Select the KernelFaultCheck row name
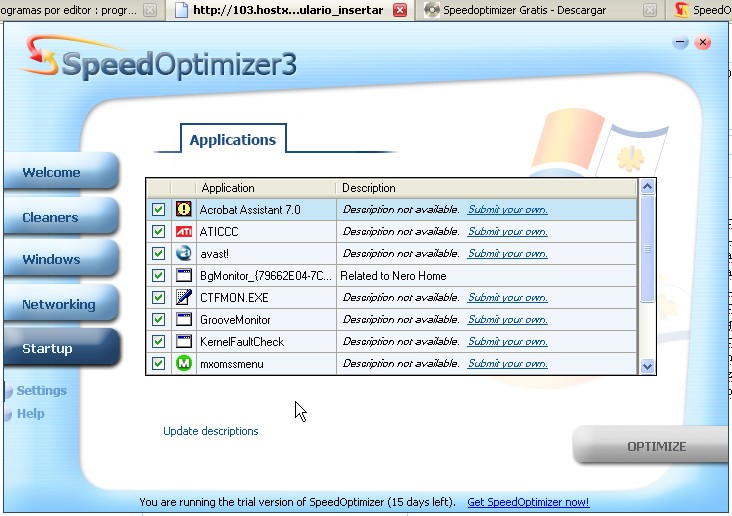732x516 pixels. pos(242,342)
